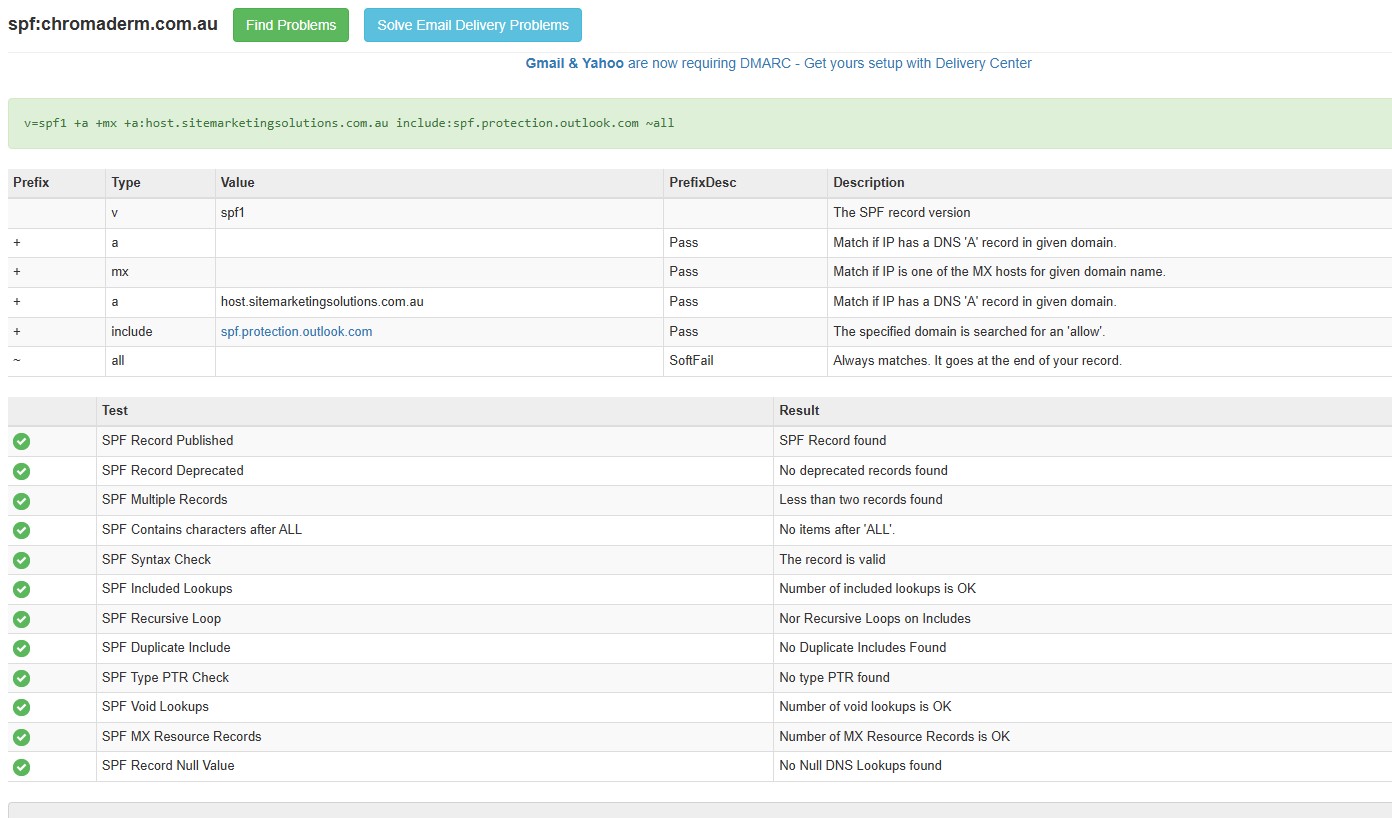Click the green check for SPF Void Lookups
The image size is (1392, 818).
21,707
